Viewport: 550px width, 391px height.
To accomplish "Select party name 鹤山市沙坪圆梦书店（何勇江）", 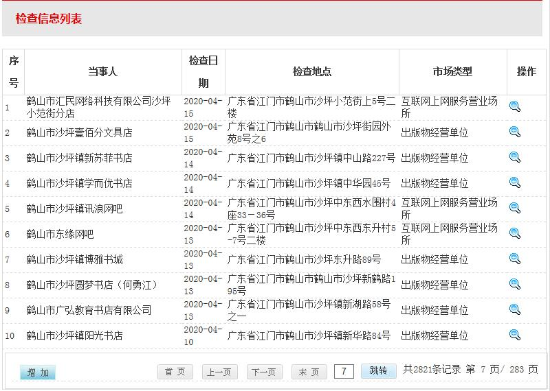I will 93,285.
